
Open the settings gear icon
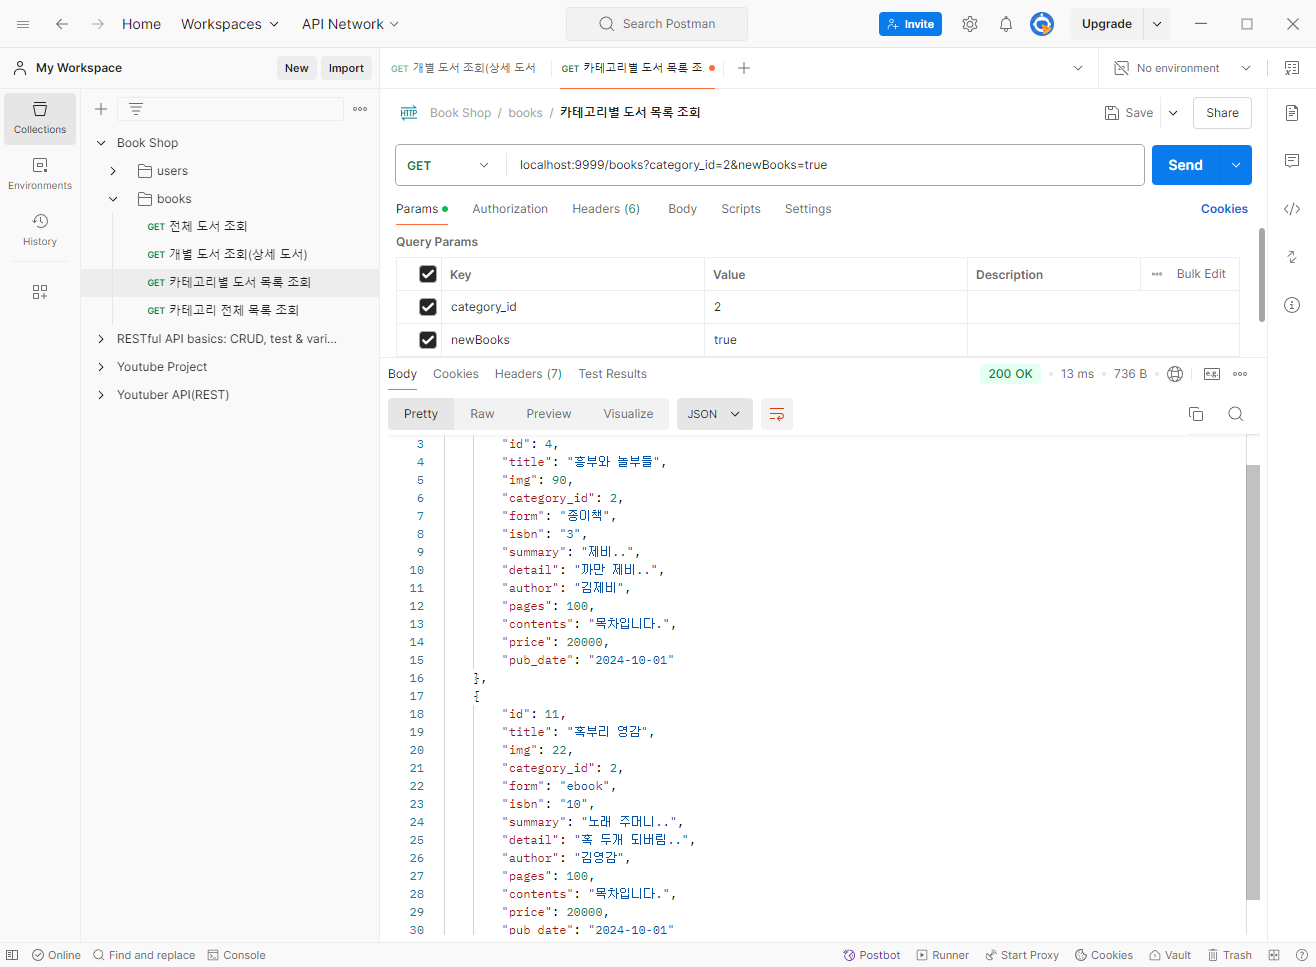click(x=970, y=24)
